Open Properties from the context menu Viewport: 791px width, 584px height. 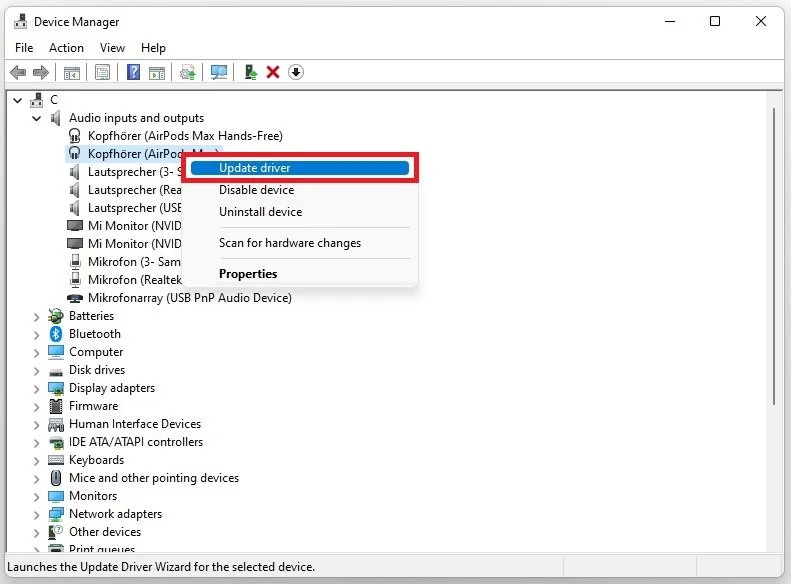tap(248, 274)
